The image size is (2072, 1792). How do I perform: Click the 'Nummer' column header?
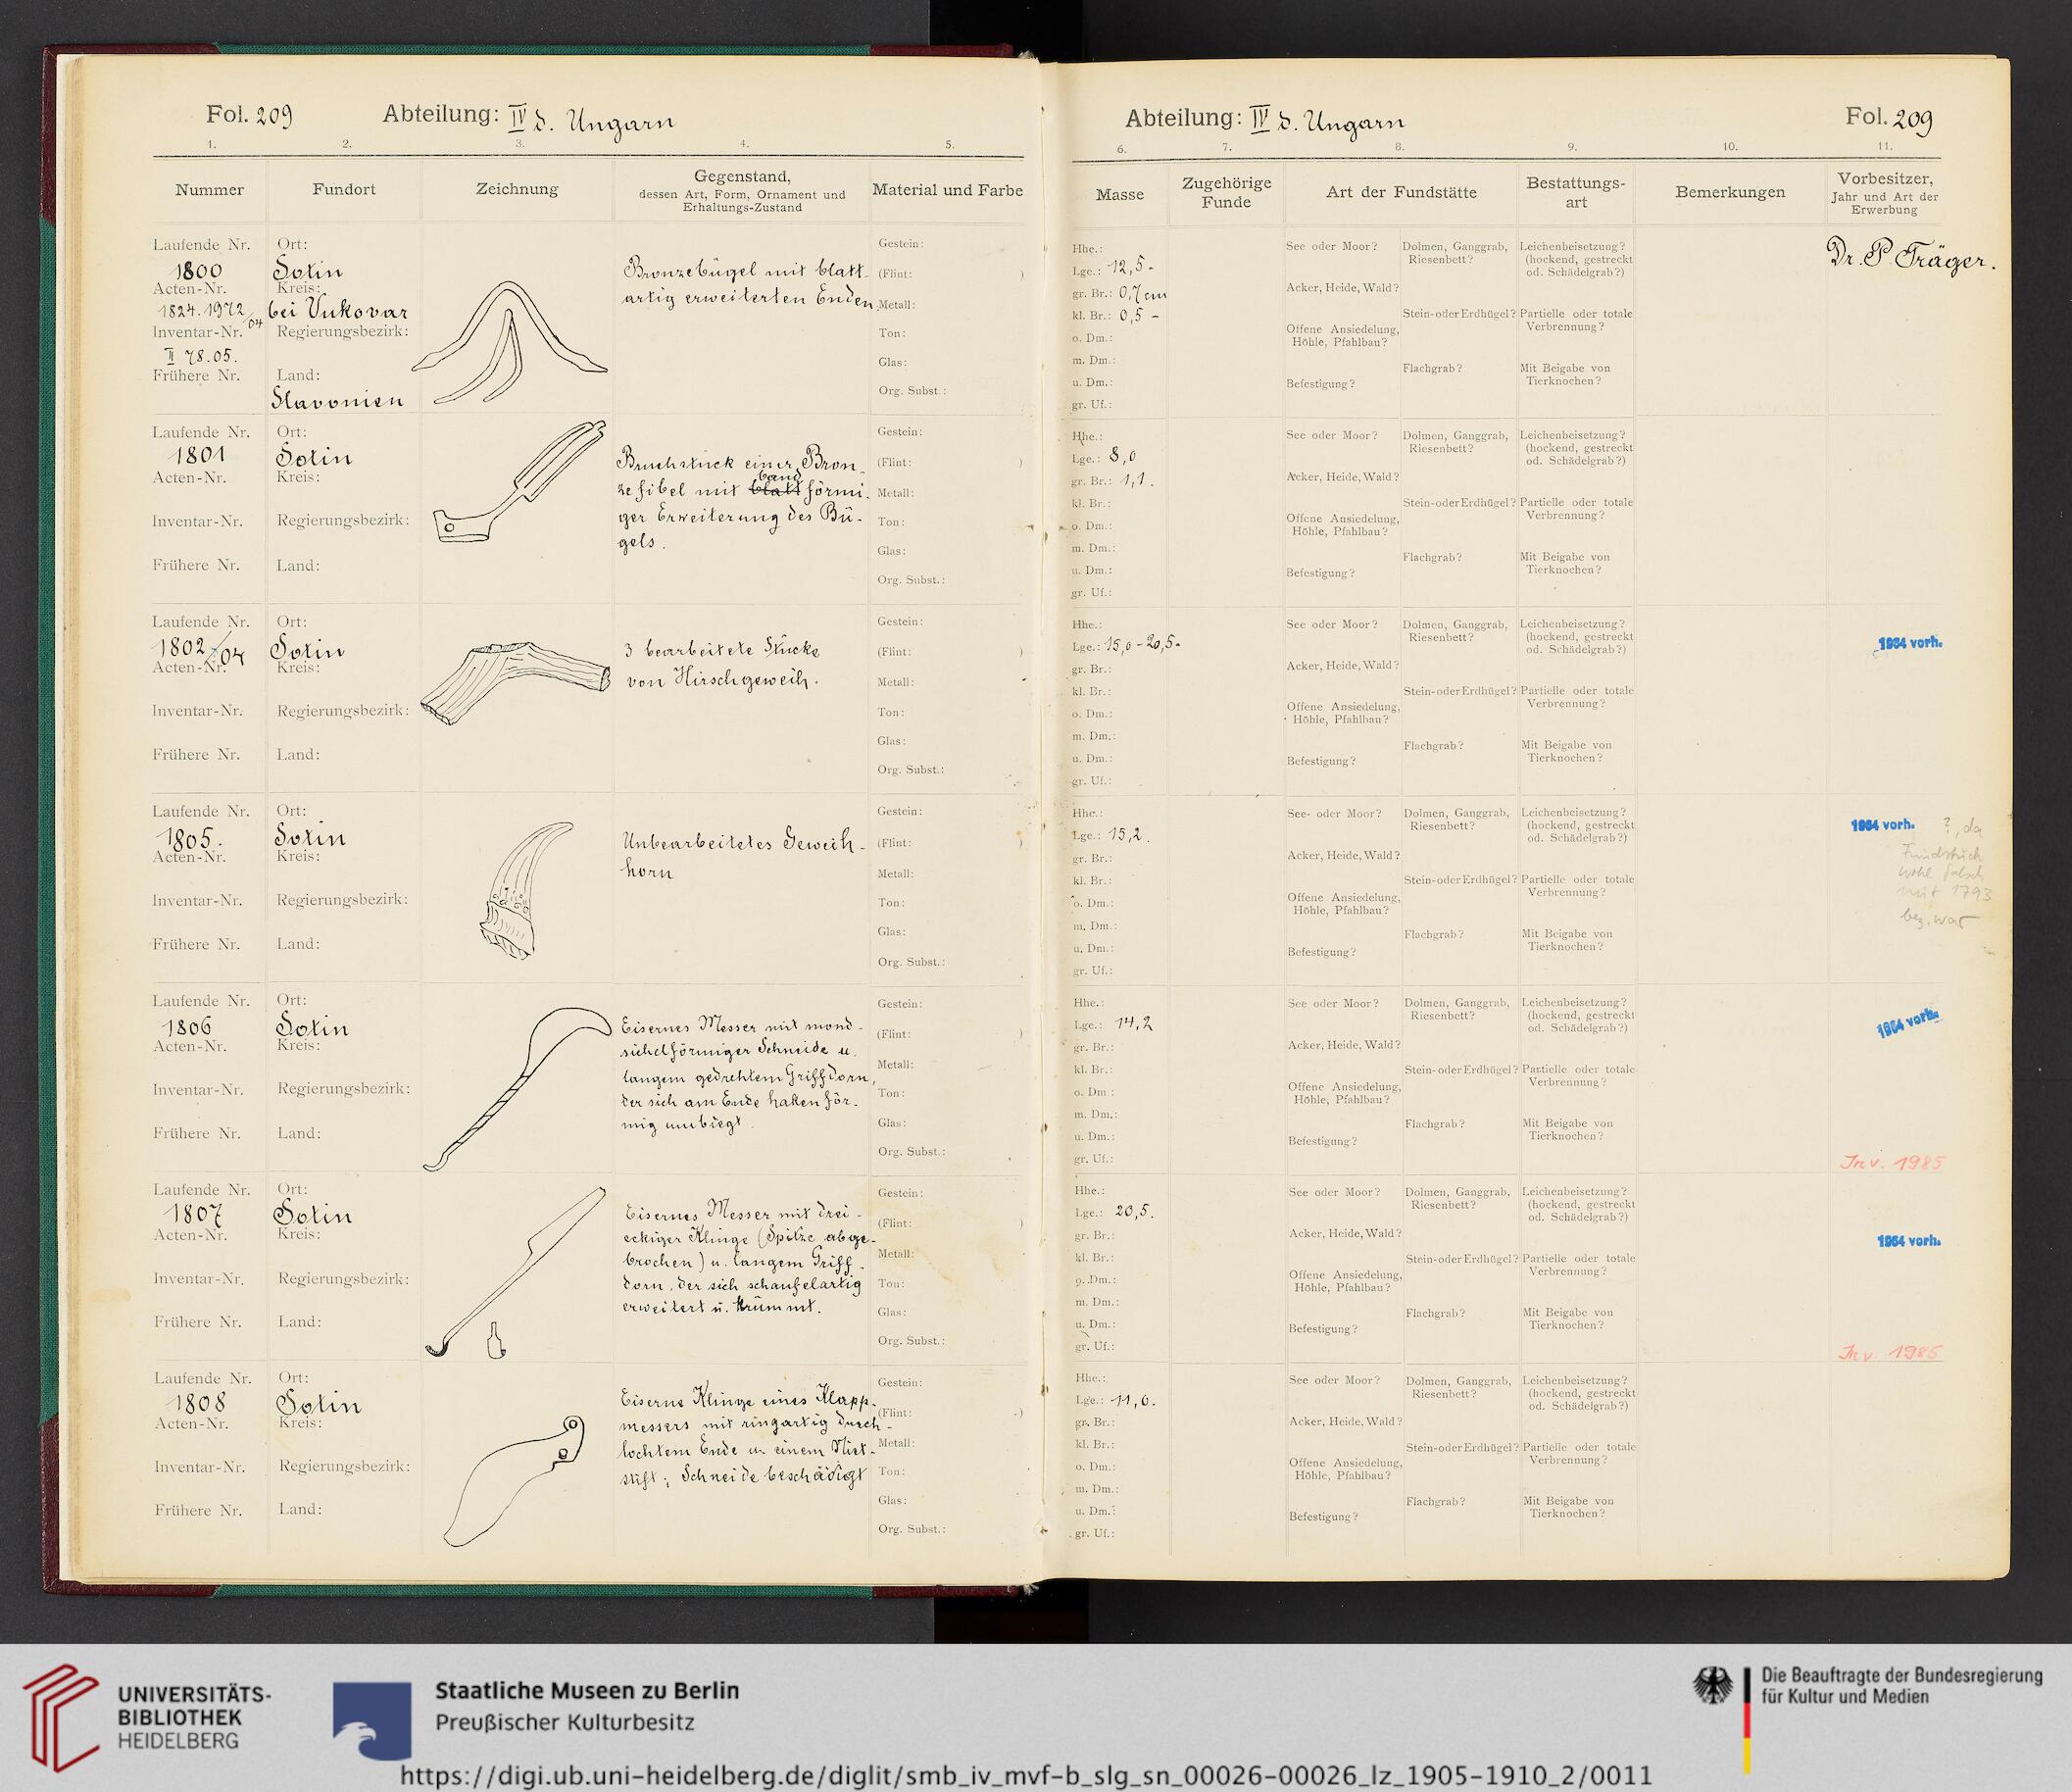coord(209,189)
